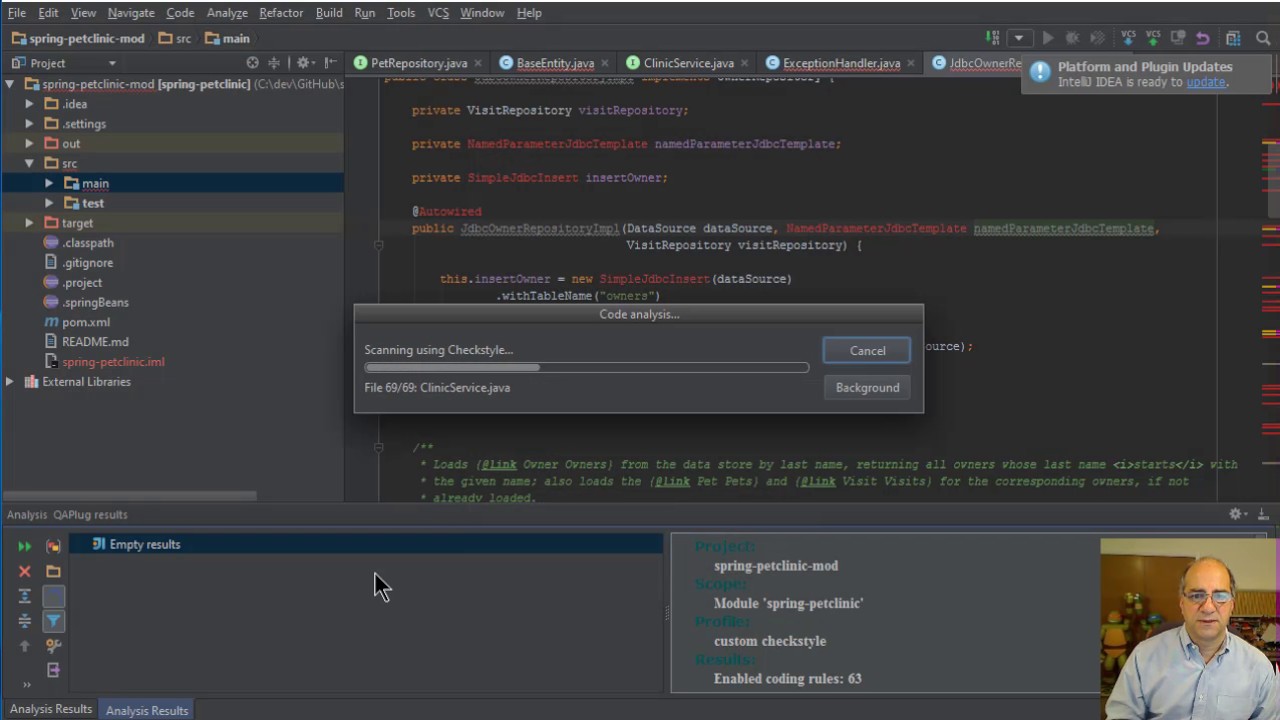1280x720 pixels.
Task: Open the Project view dropdown arrow
Action: click(112, 63)
